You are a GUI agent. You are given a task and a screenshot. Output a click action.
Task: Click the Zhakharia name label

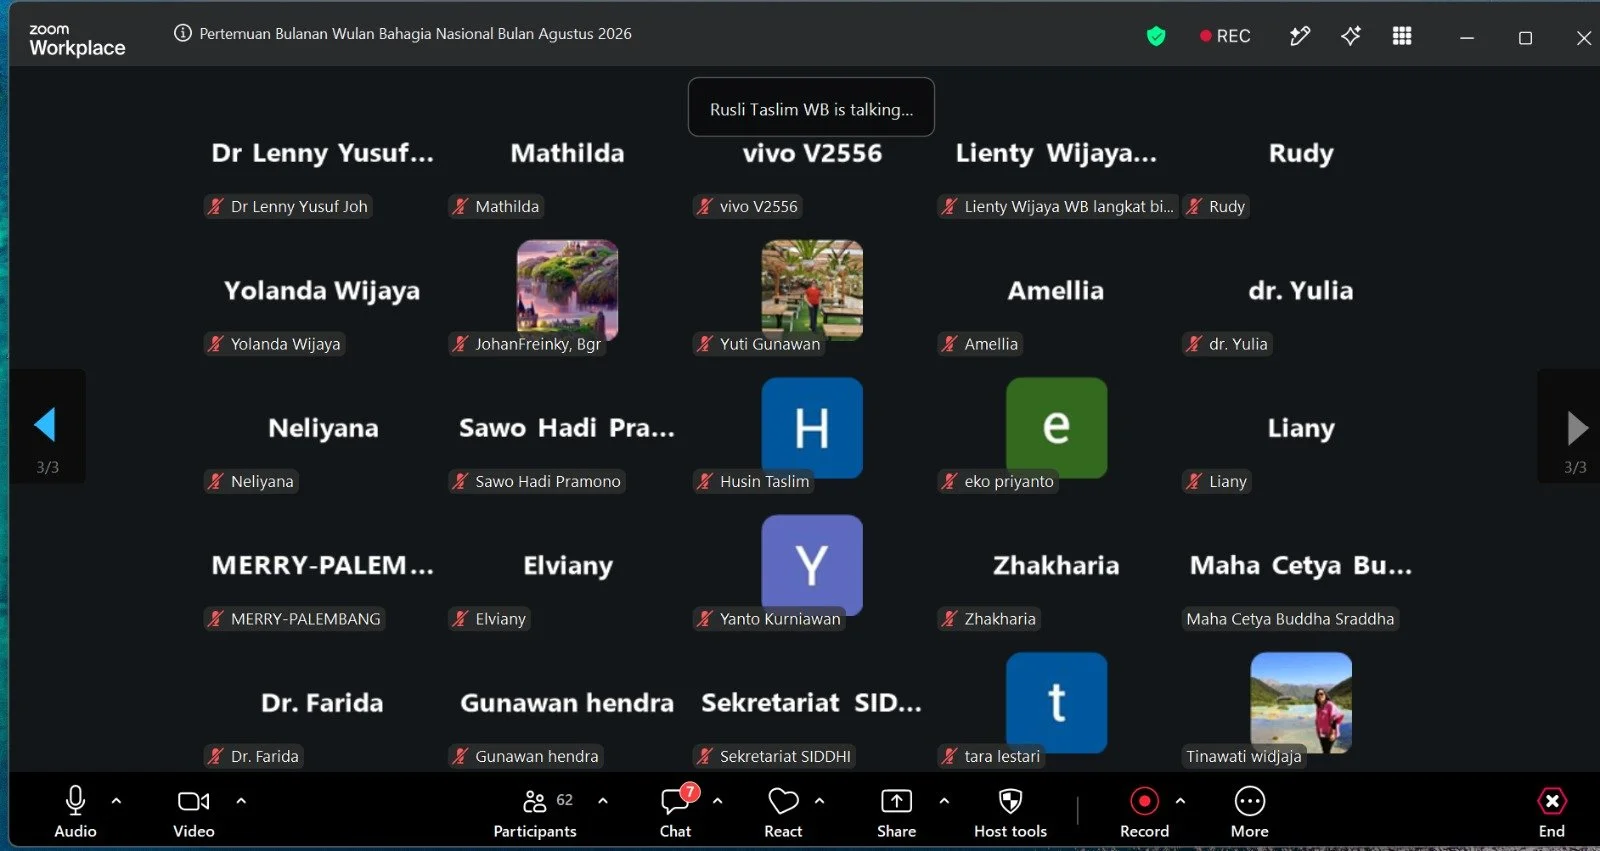[989, 619]
